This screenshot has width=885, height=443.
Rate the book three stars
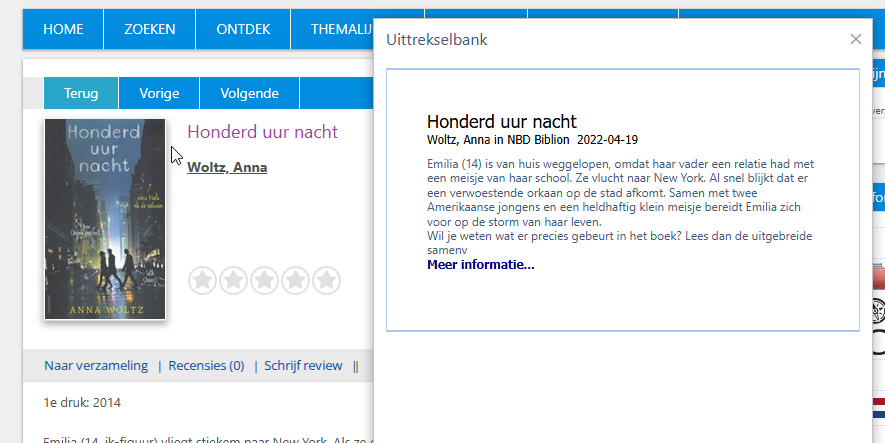(x=265, y=280)
